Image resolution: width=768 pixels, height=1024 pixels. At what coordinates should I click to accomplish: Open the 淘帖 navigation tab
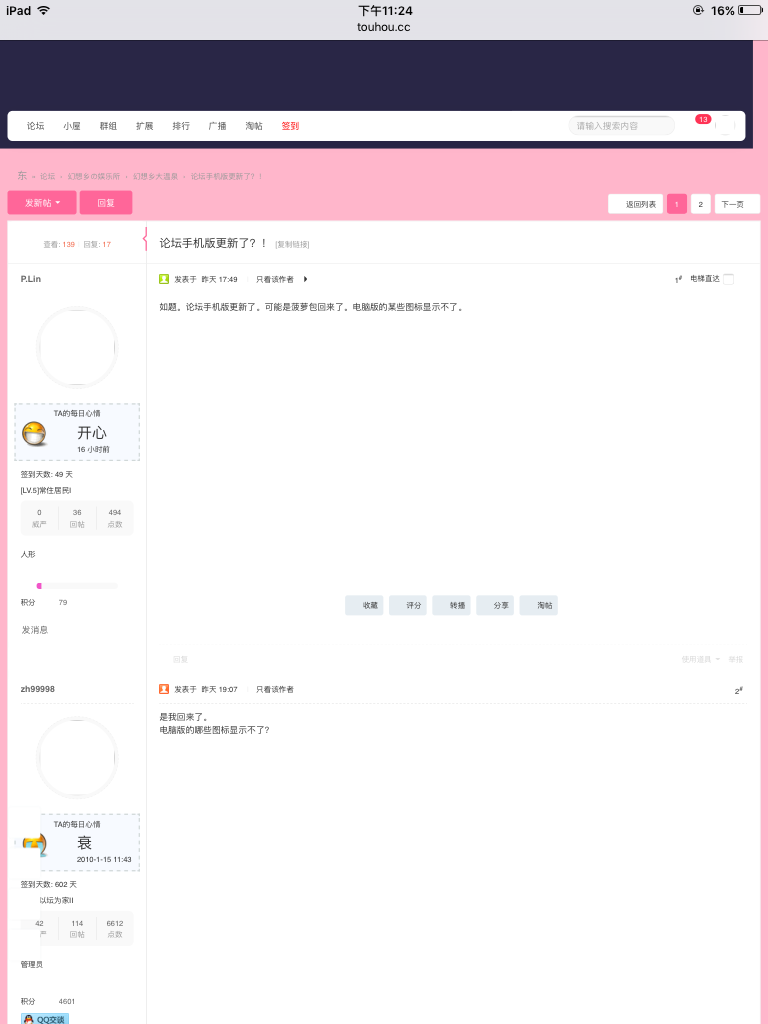coord(254,126)
